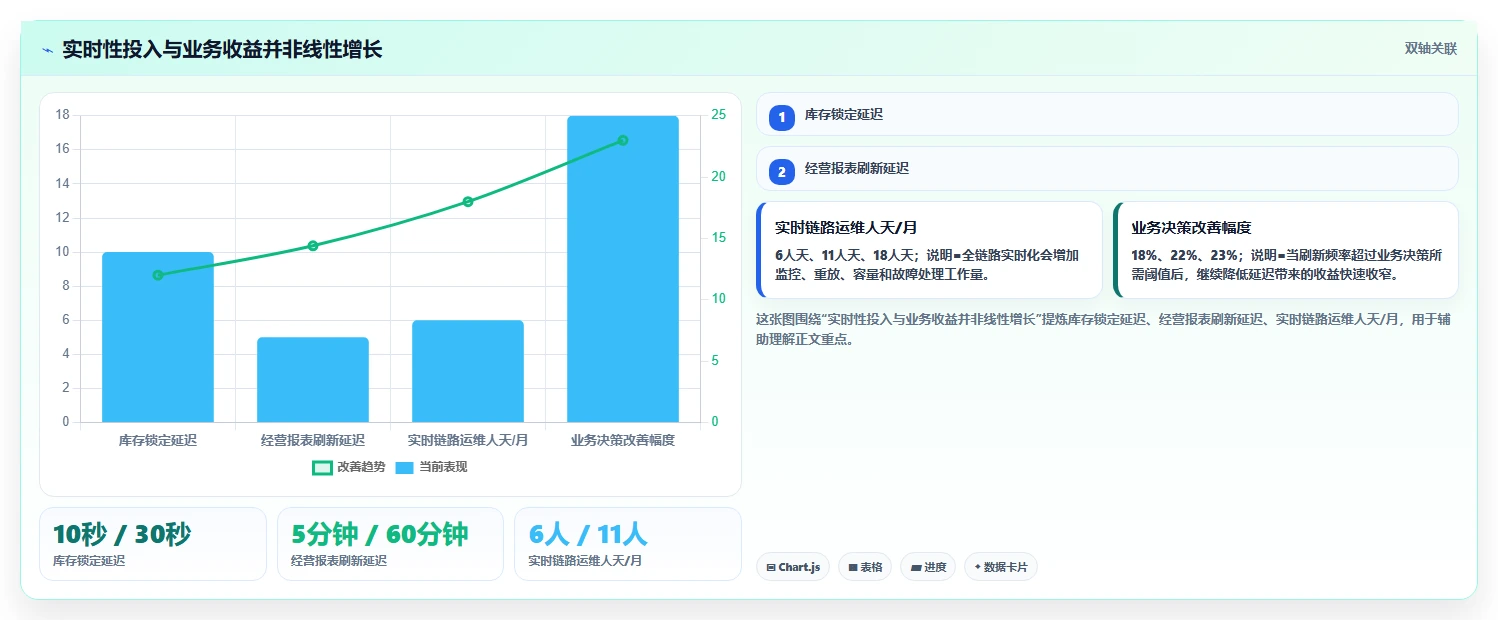Select the 10秒 / 30秒 metric card
1498x620 pixels.
[x=153, y=544]
